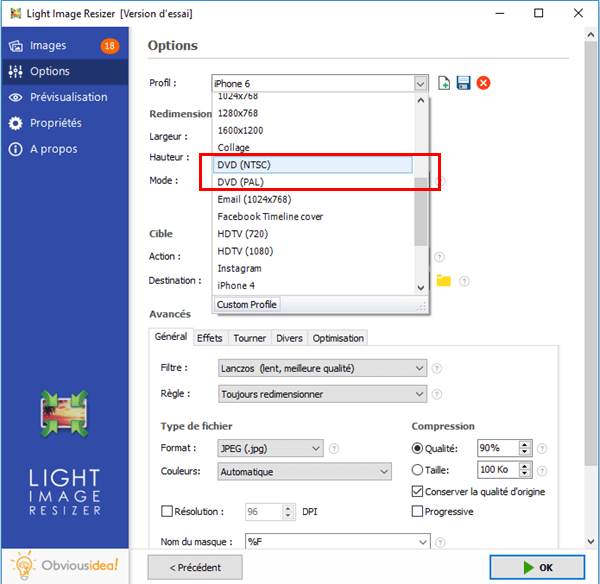Open the Filtre Lanczos dropdown
Image resolution: width=600 pixels, height=584 pixels.
322,369
